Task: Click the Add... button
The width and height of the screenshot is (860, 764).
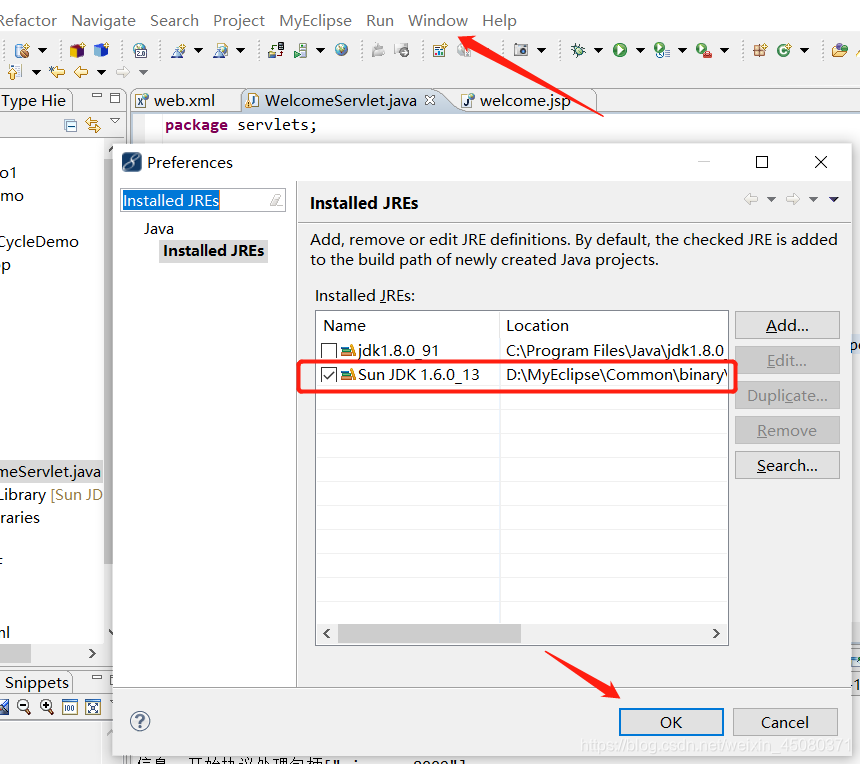Action: 787,325
